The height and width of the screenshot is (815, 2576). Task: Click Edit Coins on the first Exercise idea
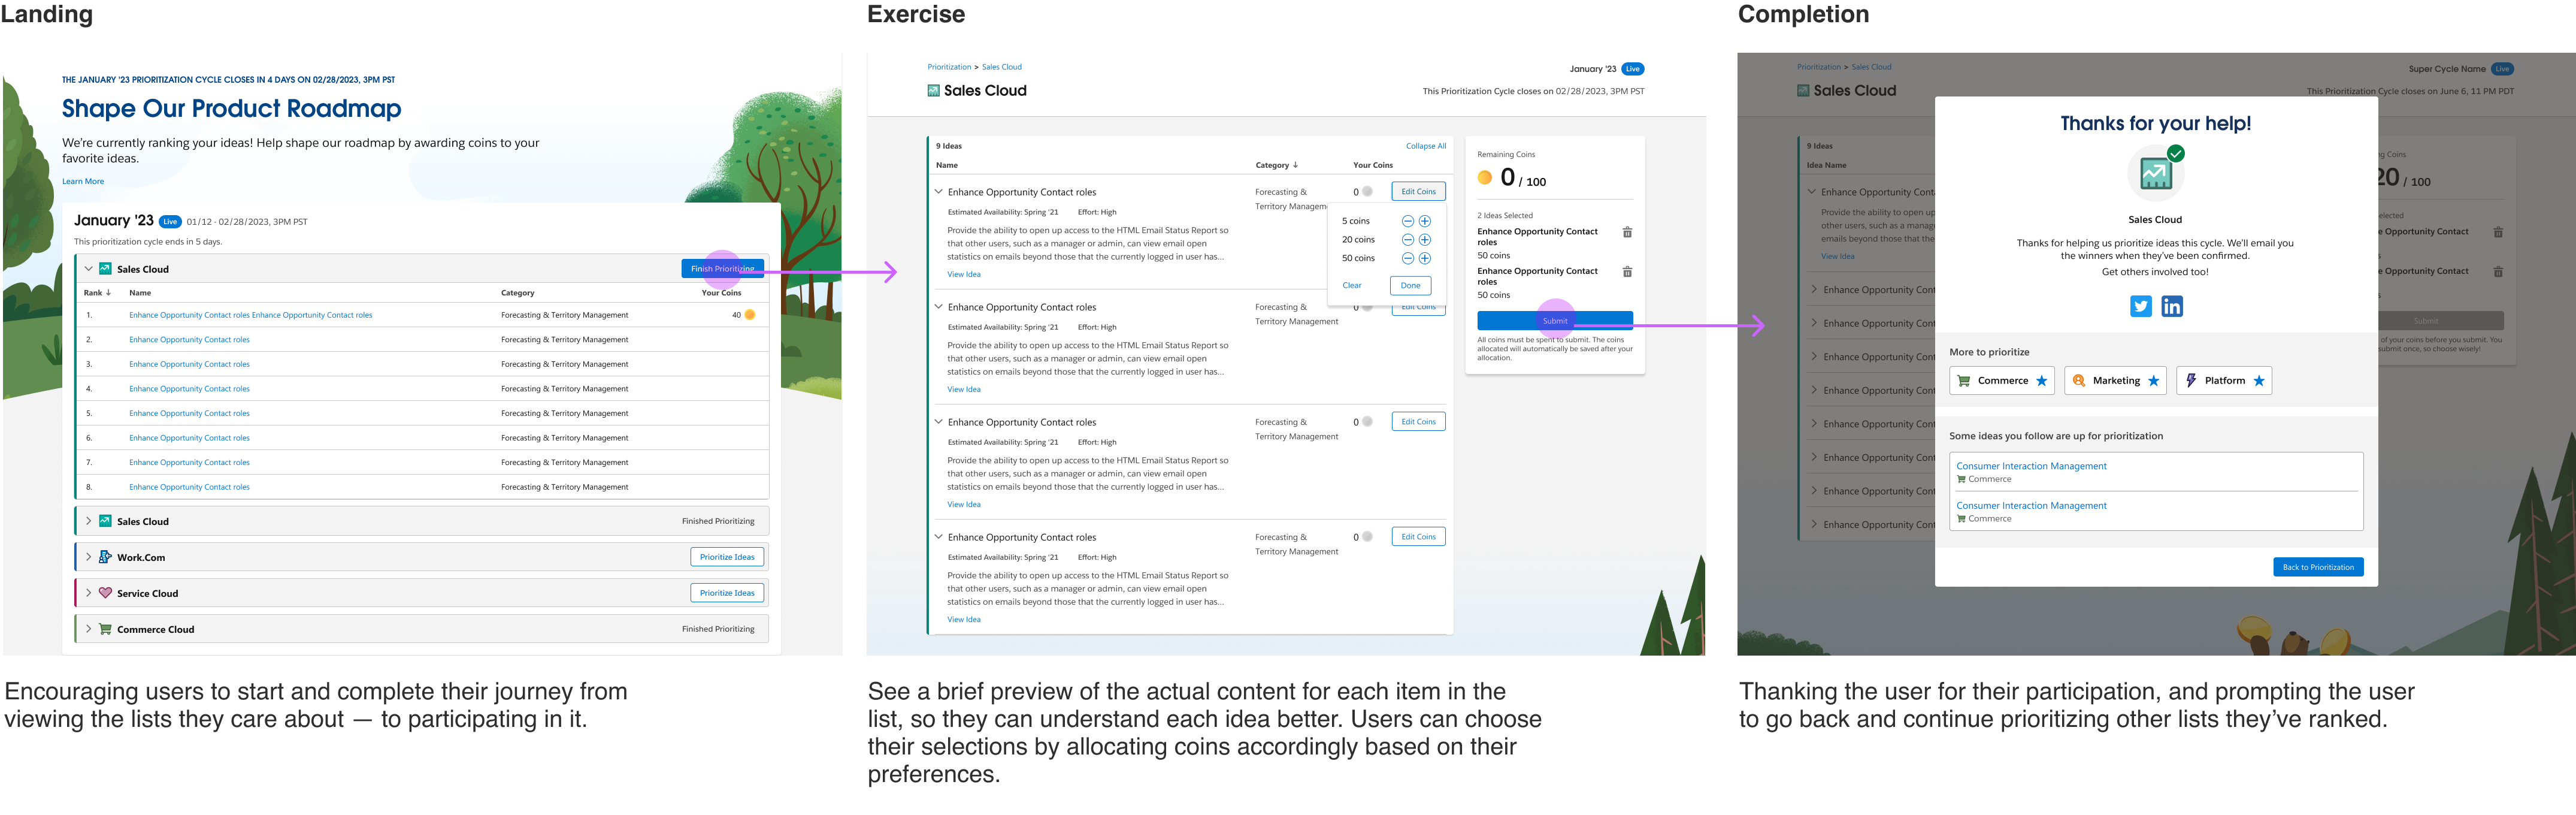tap(1418, 192)
